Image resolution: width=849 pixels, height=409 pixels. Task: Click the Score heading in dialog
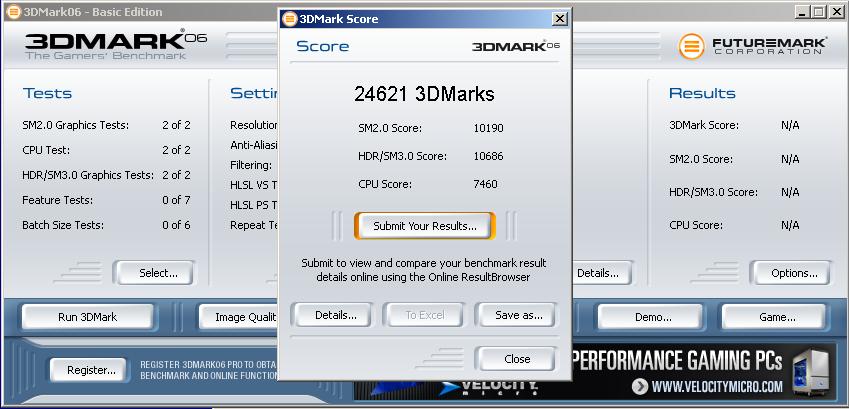click(x=323, y=46)
